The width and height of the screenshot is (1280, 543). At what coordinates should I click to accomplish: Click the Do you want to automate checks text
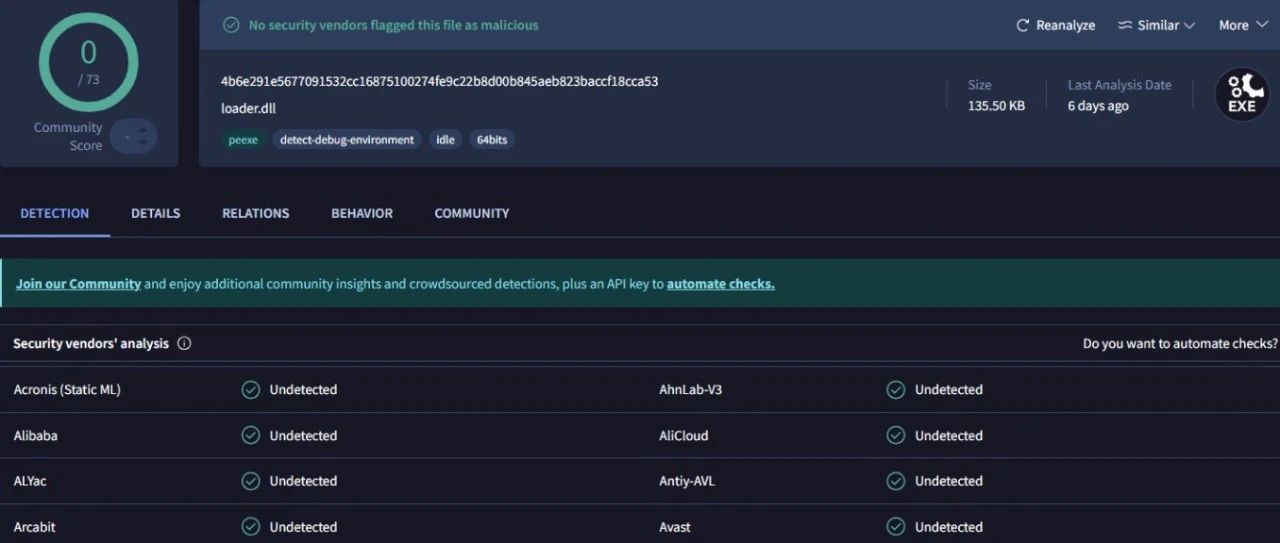coord(1180,343)
